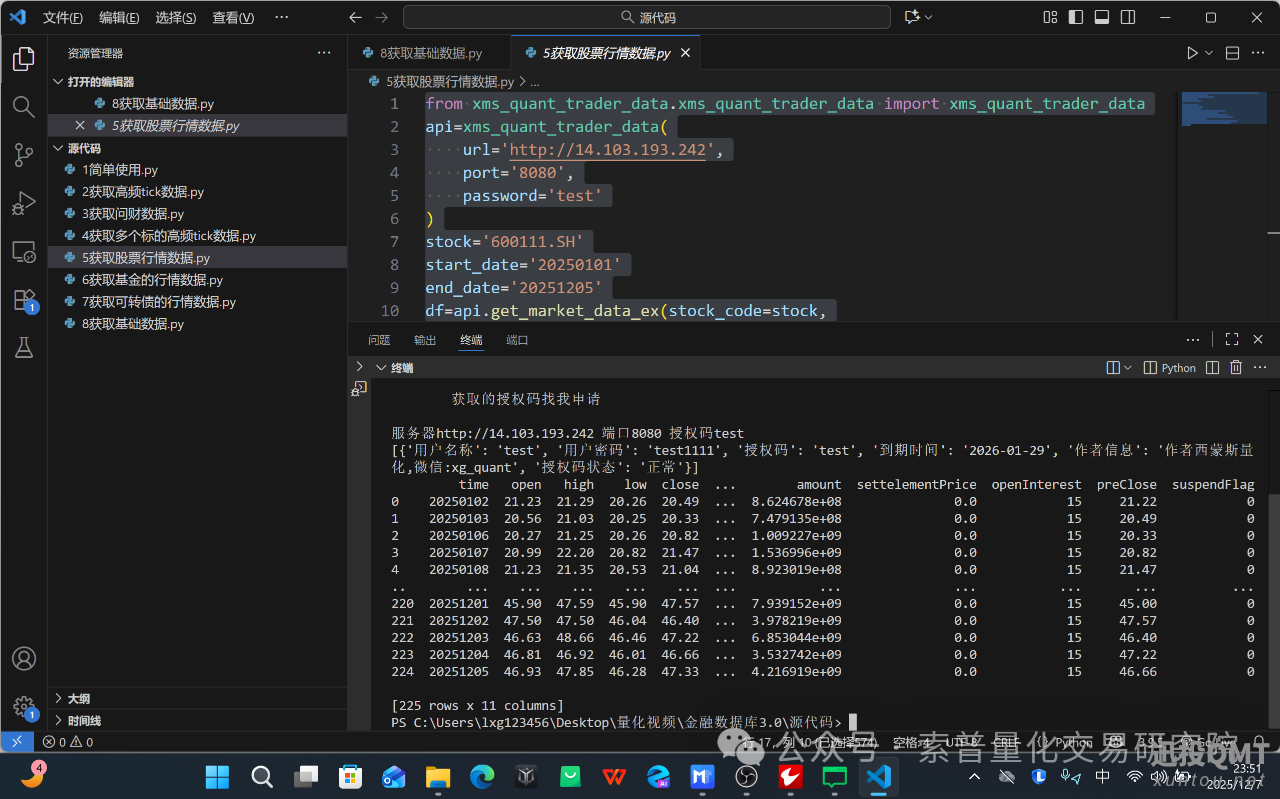Toggle primary side bar layout button
This screenshot has width=1280, height=799.
point(1076,17)
